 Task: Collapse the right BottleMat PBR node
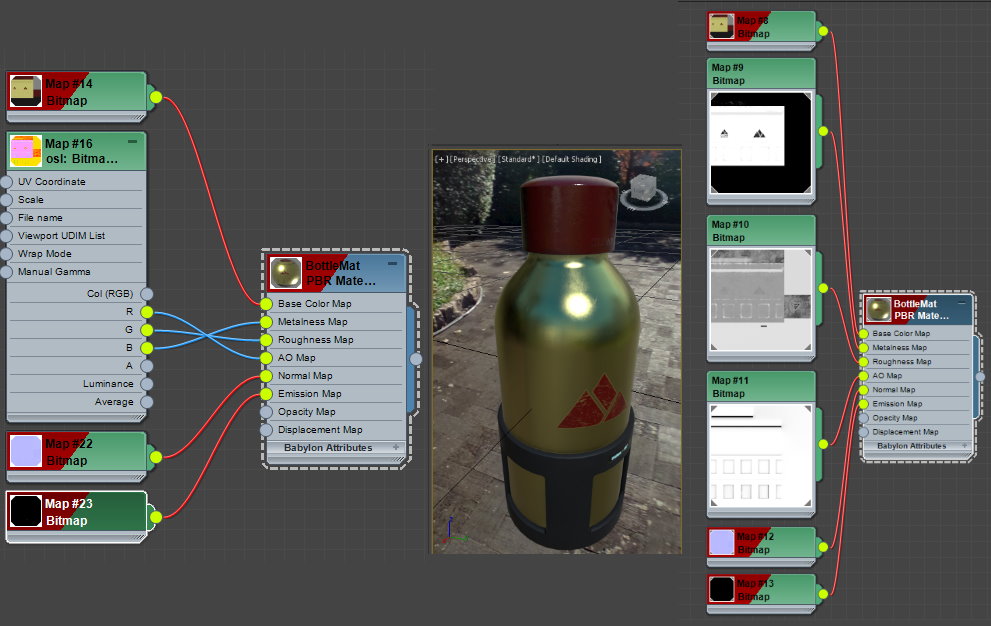click(962, 303)
